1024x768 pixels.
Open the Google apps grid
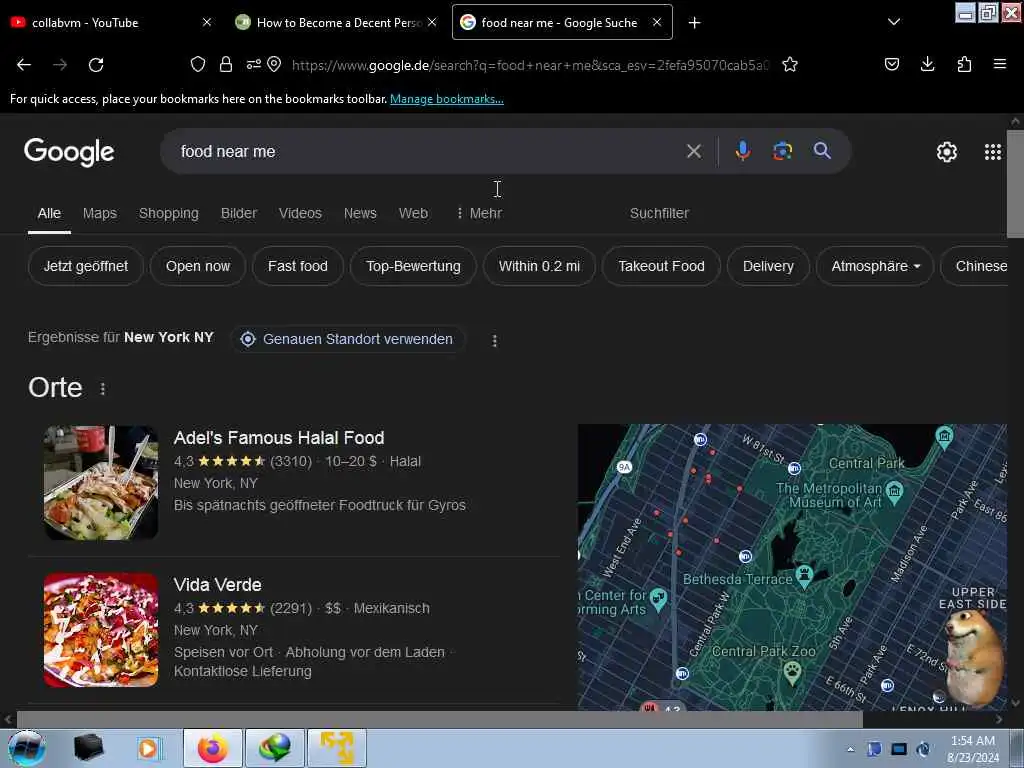(x=993, y=152)
